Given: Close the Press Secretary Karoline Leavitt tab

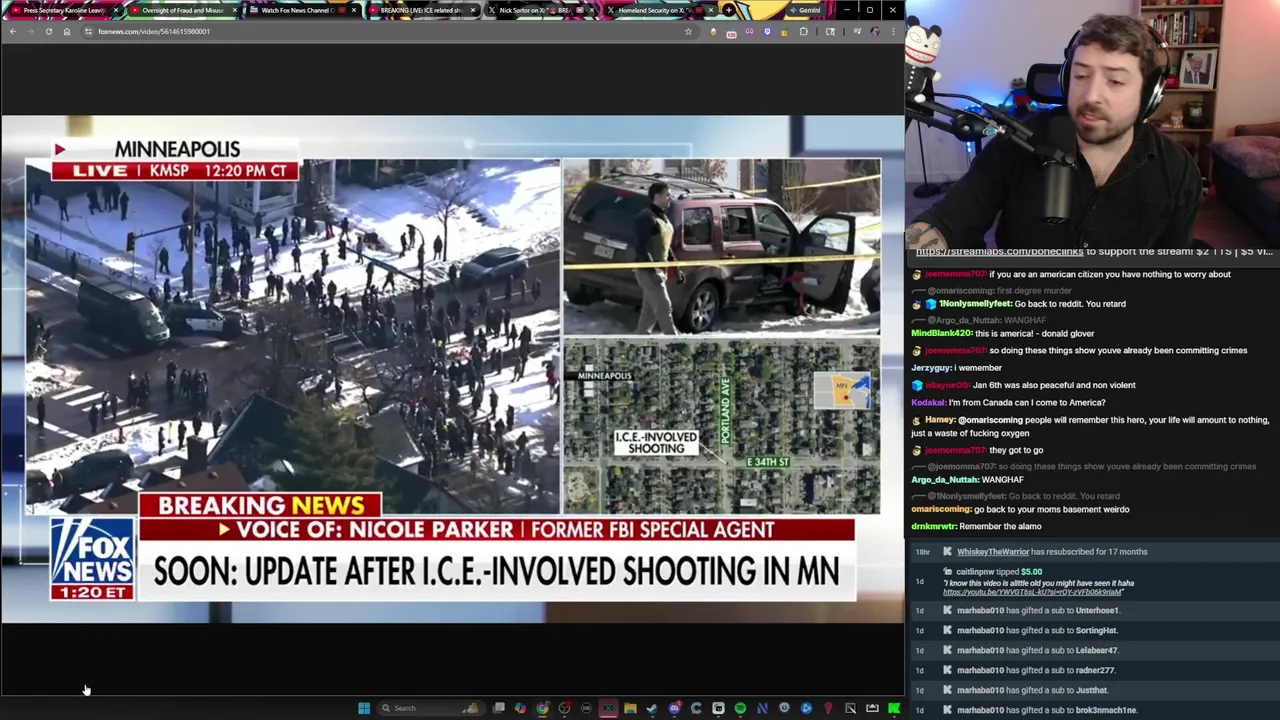Looking at the screenshot, I should tap(116, 10).
